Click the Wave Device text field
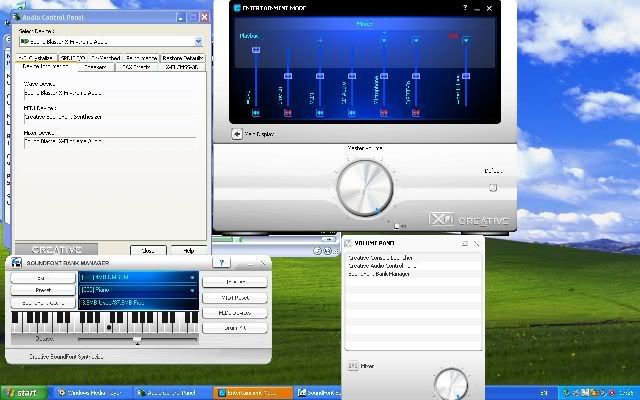The image size is (640, 400). coord(110,93)
